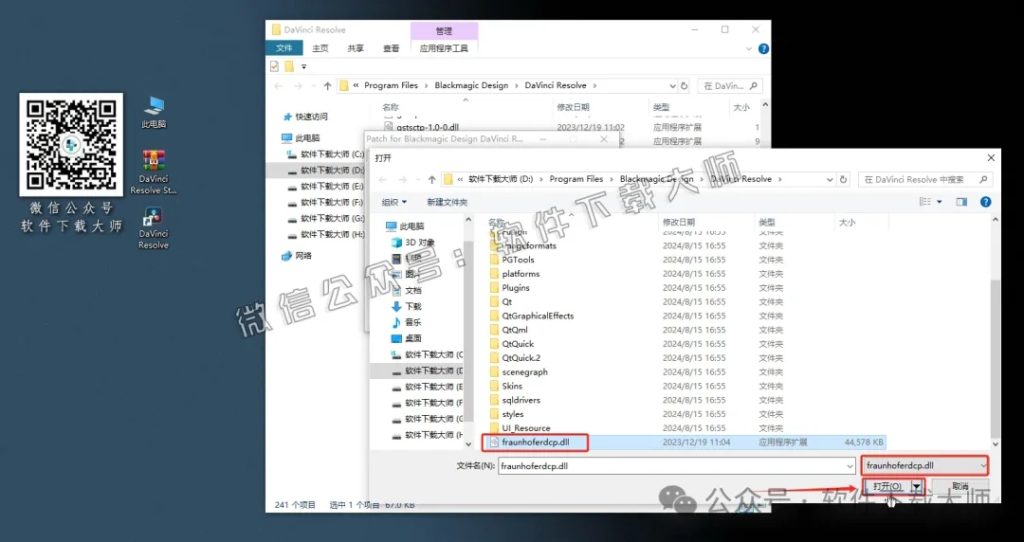This screenshot has width=1024, height=542.
Task: Click Program Files in the 打开 dialog breadcrumb
Action: 576,179
